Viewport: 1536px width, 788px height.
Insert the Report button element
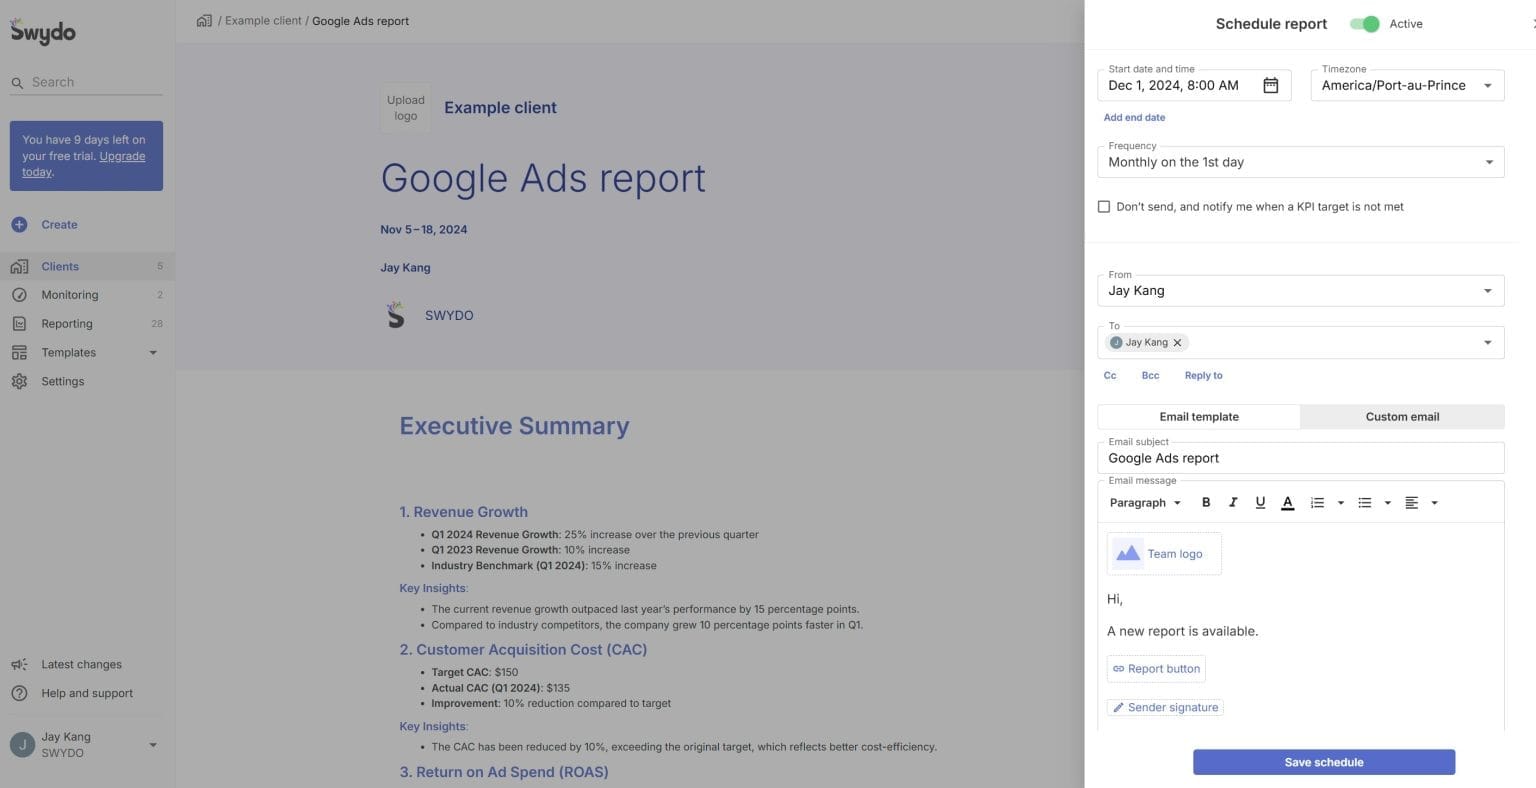(1156, 668)
